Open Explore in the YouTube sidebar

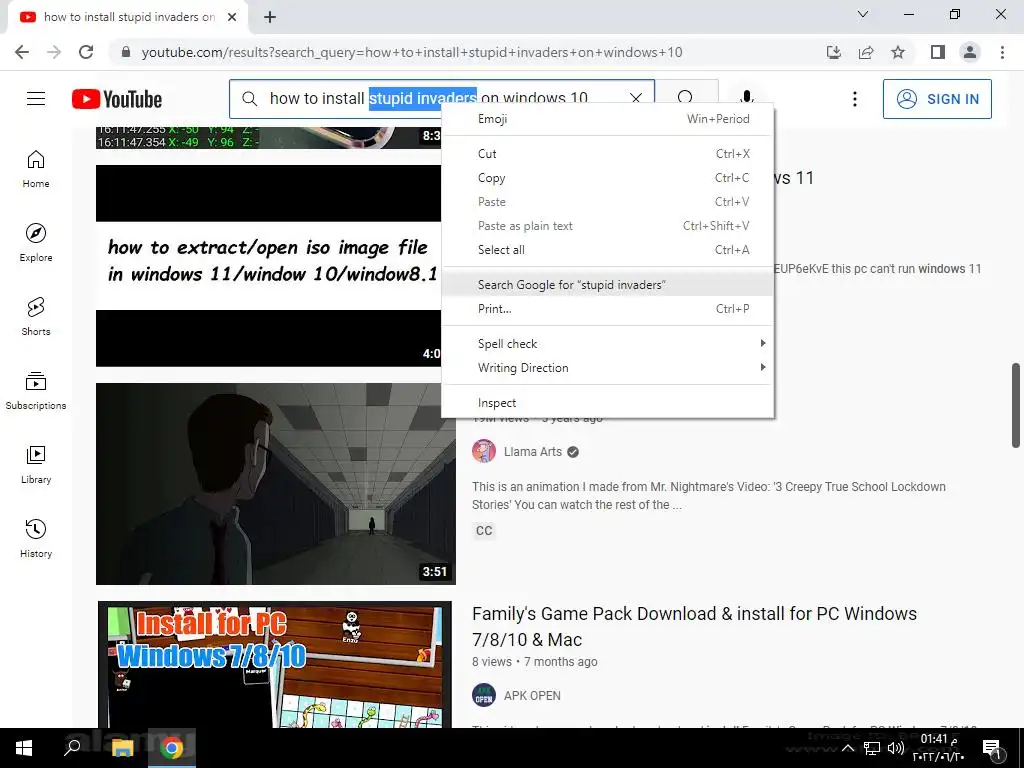(x=36, y=242)
